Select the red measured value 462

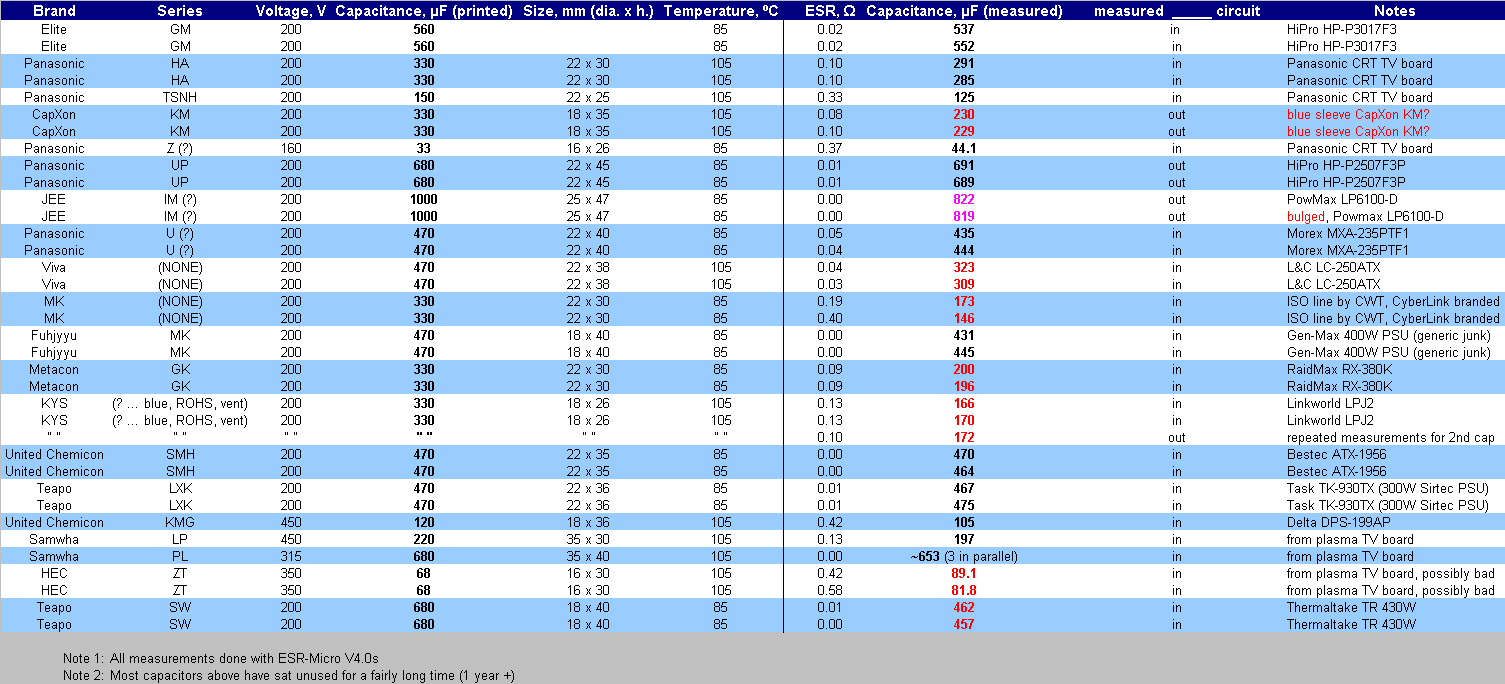coord(964,607)
